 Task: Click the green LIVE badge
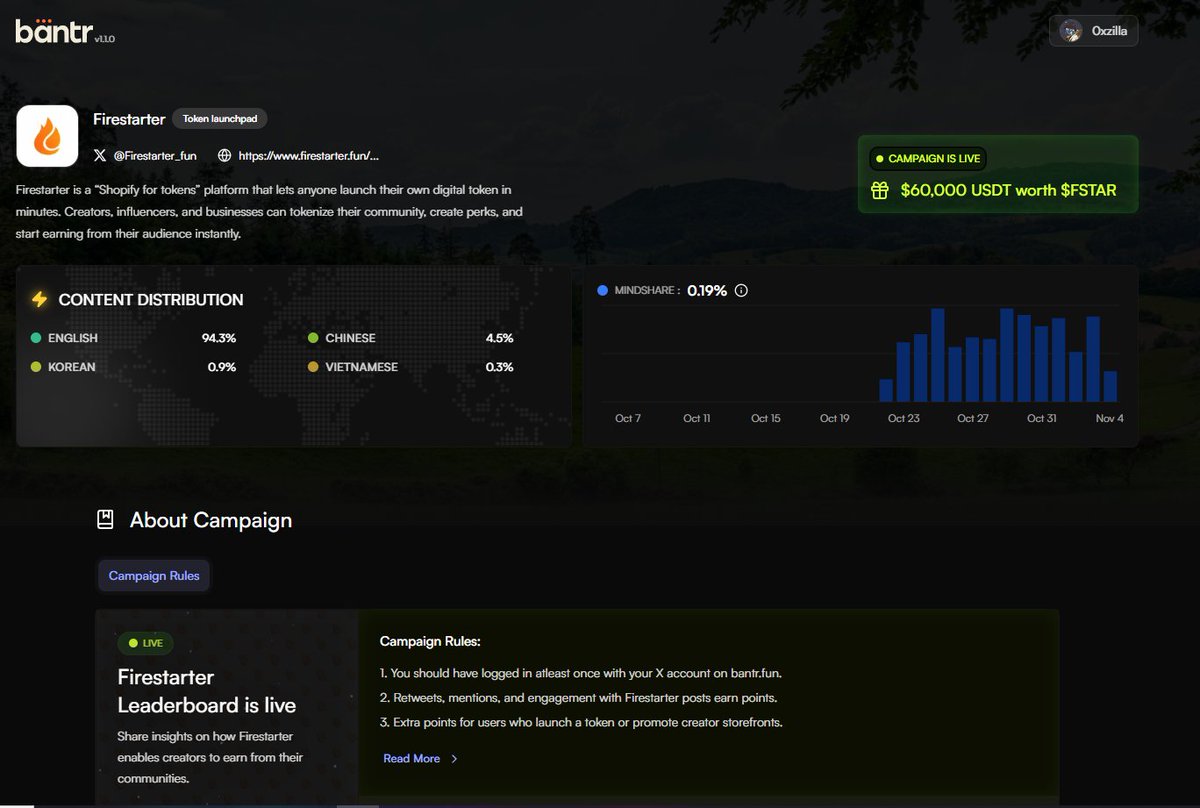[x=146, y=643]
